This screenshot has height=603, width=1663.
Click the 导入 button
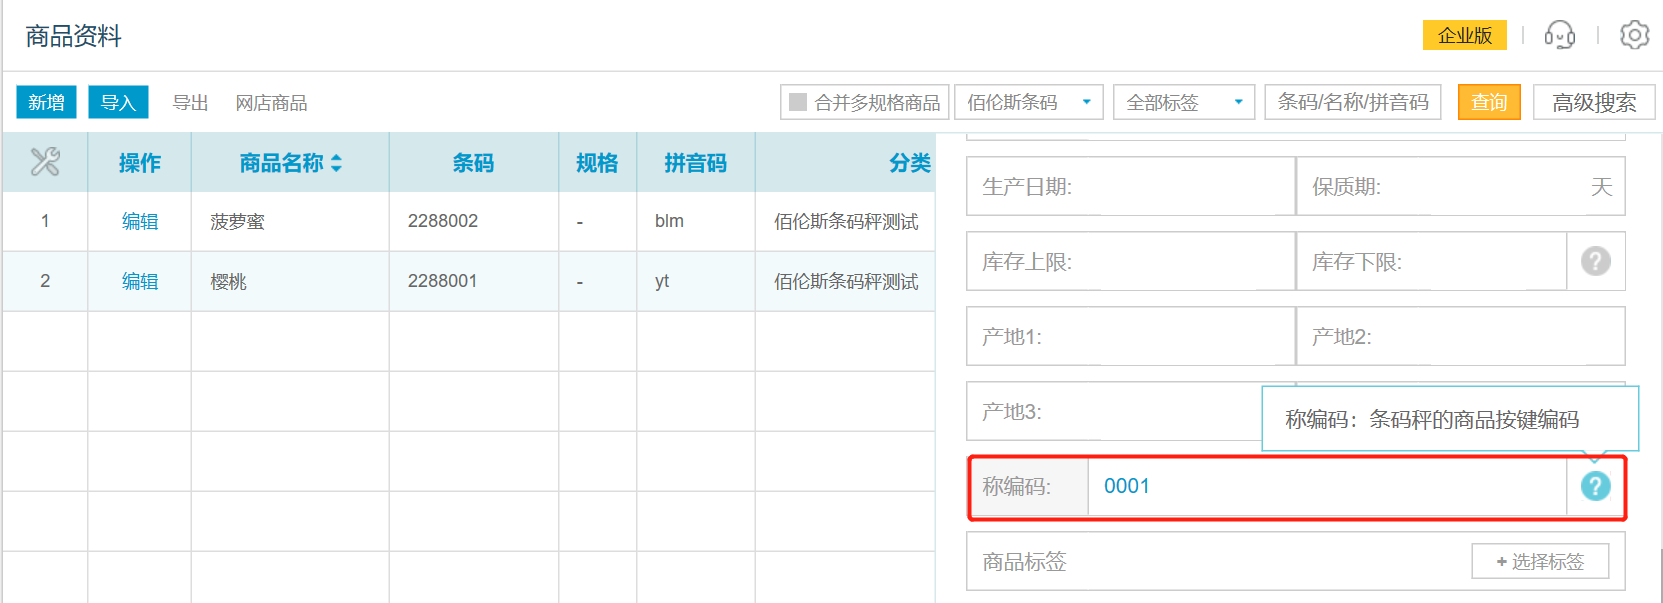click(x=118, y=102)
